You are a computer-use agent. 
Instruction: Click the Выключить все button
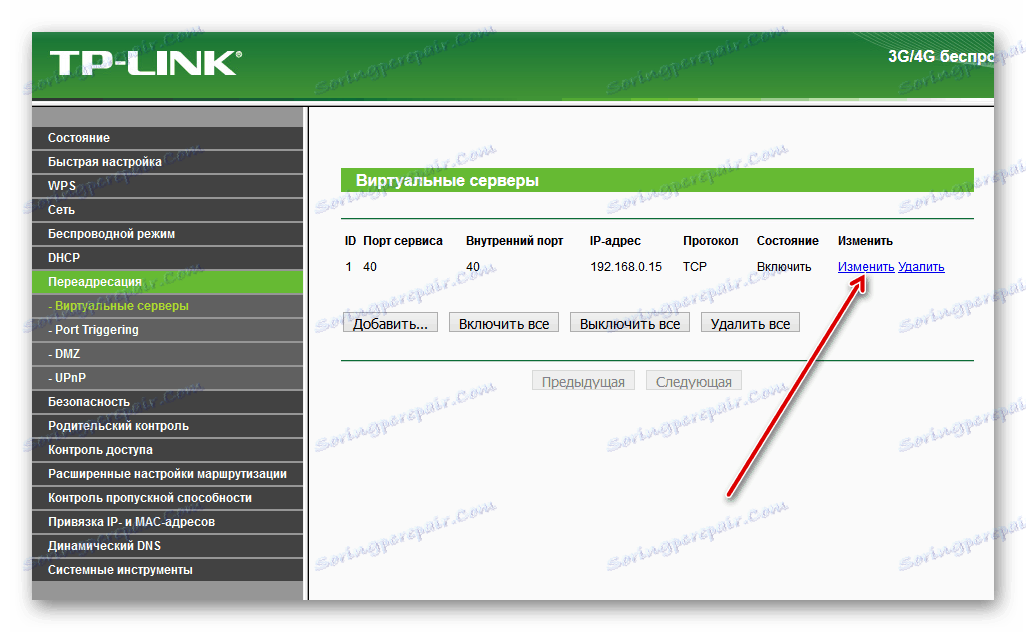pos(630,323)
